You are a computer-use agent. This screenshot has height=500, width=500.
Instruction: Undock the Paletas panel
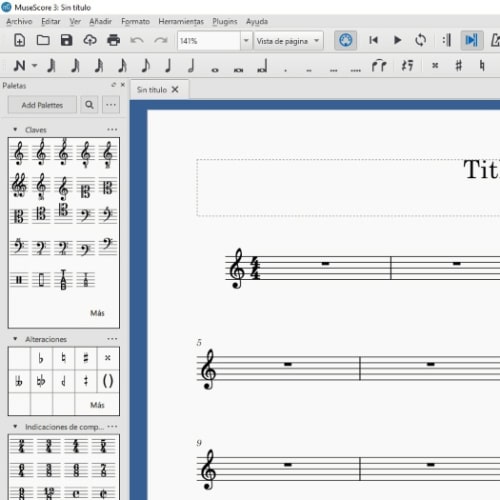114,85
